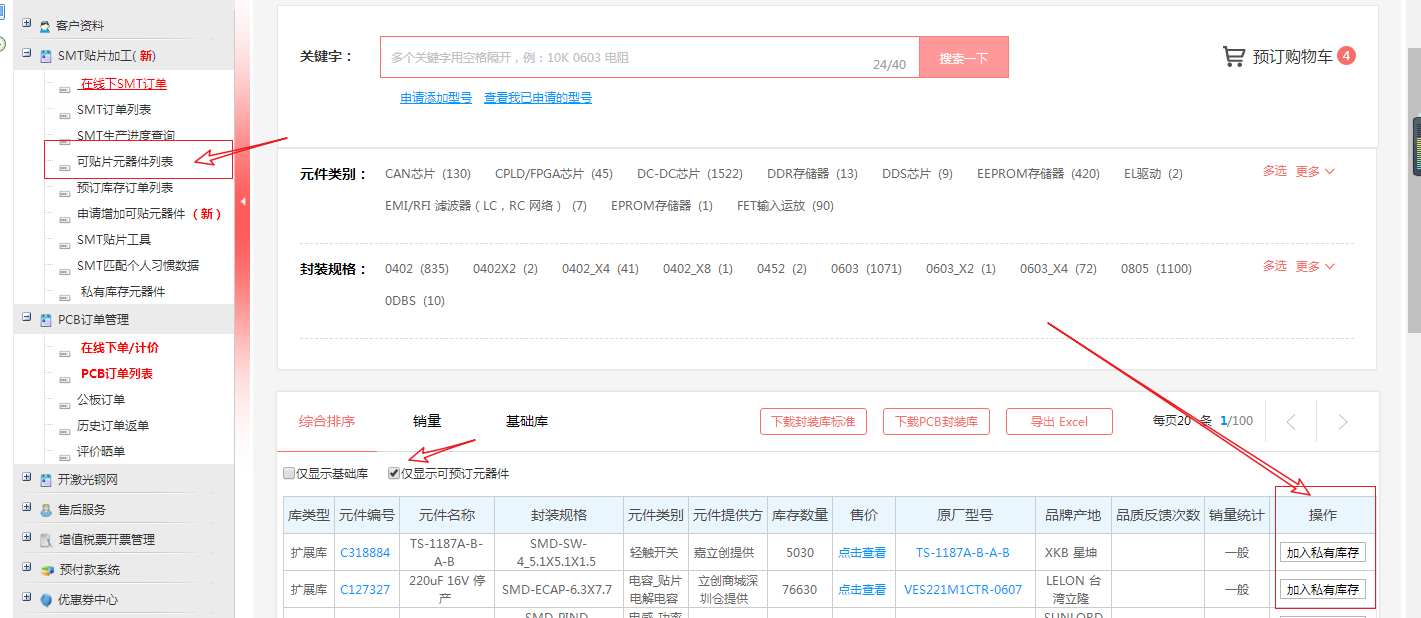This screenshot has height=618, width=1421.
Task: Expand 更多 in the 封装规格 row
Action: tap(1314, 266)
